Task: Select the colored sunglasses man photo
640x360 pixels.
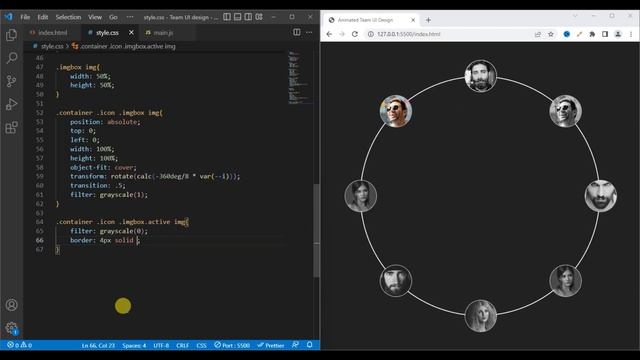Action: pos(396,111)
